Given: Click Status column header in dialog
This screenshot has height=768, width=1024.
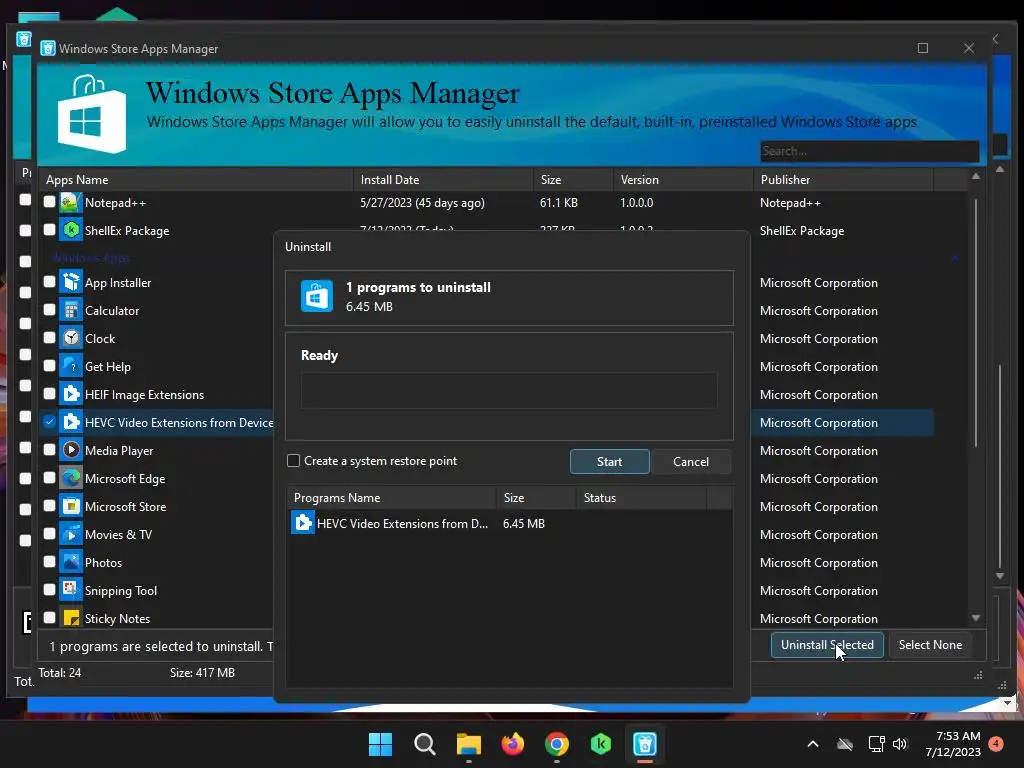Looking at the screenshot, I should [x=641, y=498].
